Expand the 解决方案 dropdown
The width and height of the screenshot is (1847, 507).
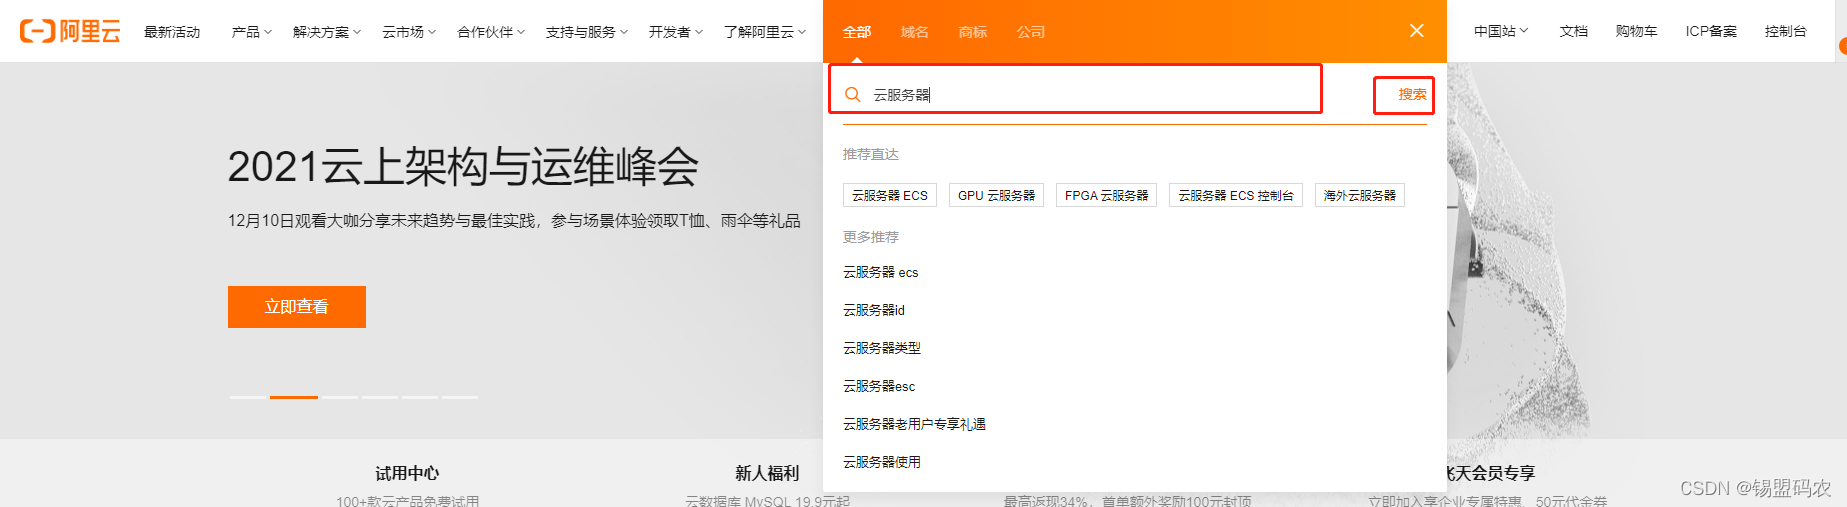click(327, 32)
